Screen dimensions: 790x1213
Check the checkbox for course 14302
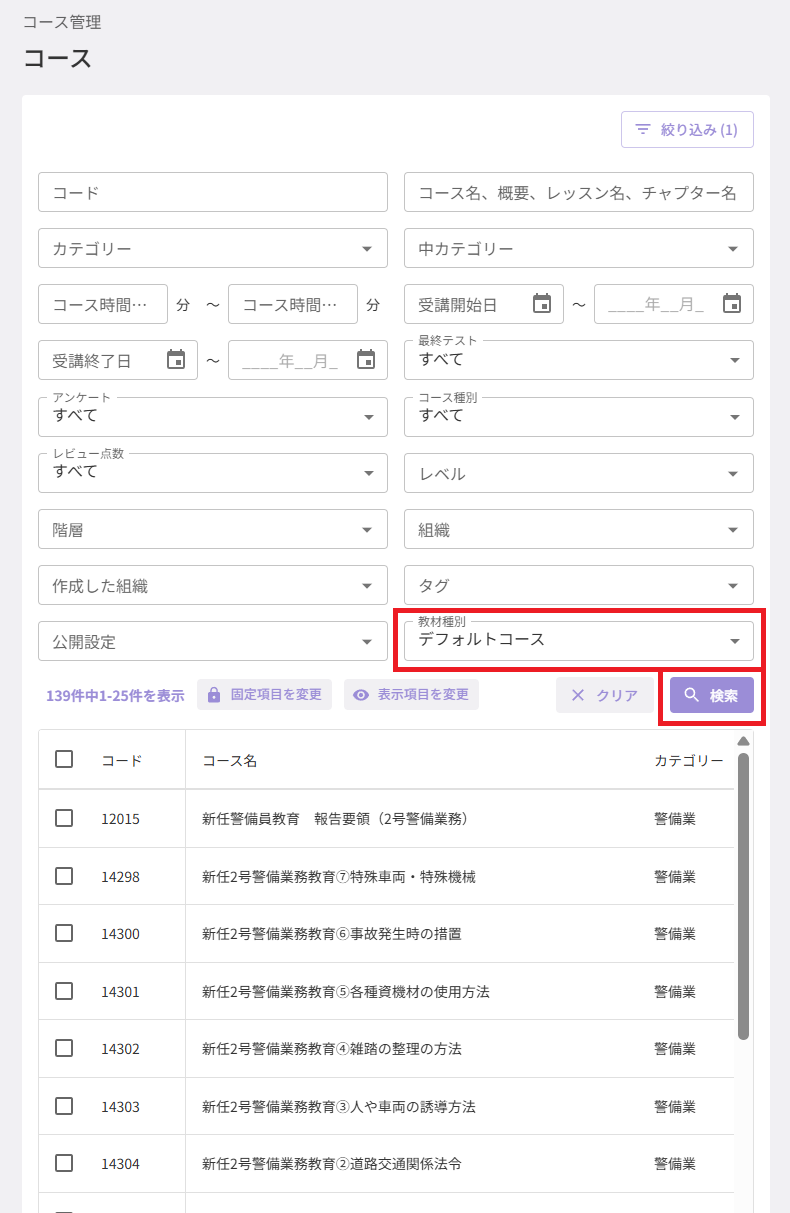[64, 1048]
